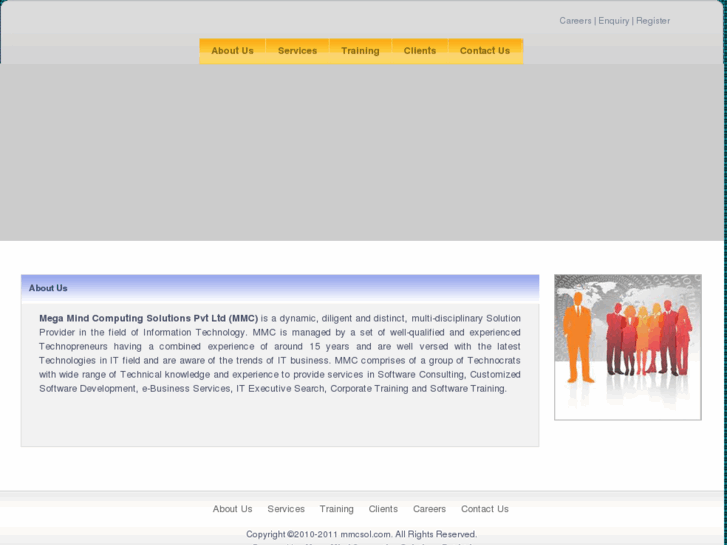Screen dimensions: 727x545
Task: Open the Register link in the header
Action: pyautogui.click(x=653, y=21)
